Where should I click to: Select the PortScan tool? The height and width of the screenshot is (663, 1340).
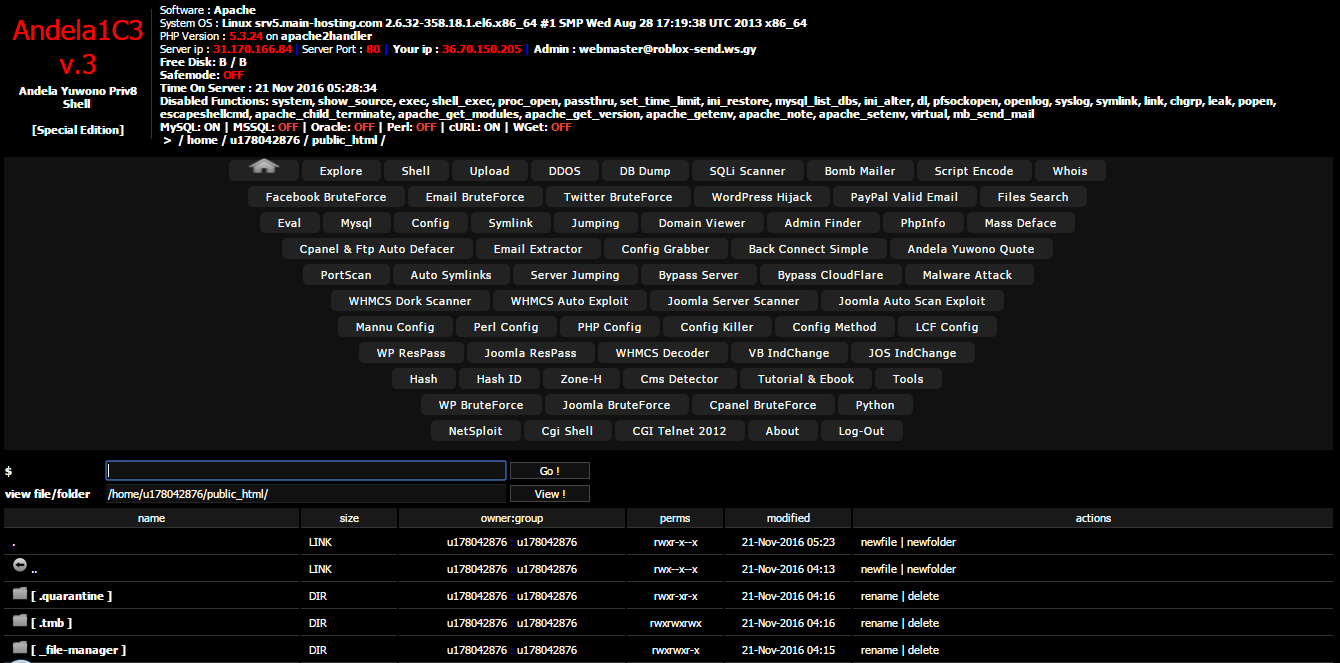(x=346, y=274)
